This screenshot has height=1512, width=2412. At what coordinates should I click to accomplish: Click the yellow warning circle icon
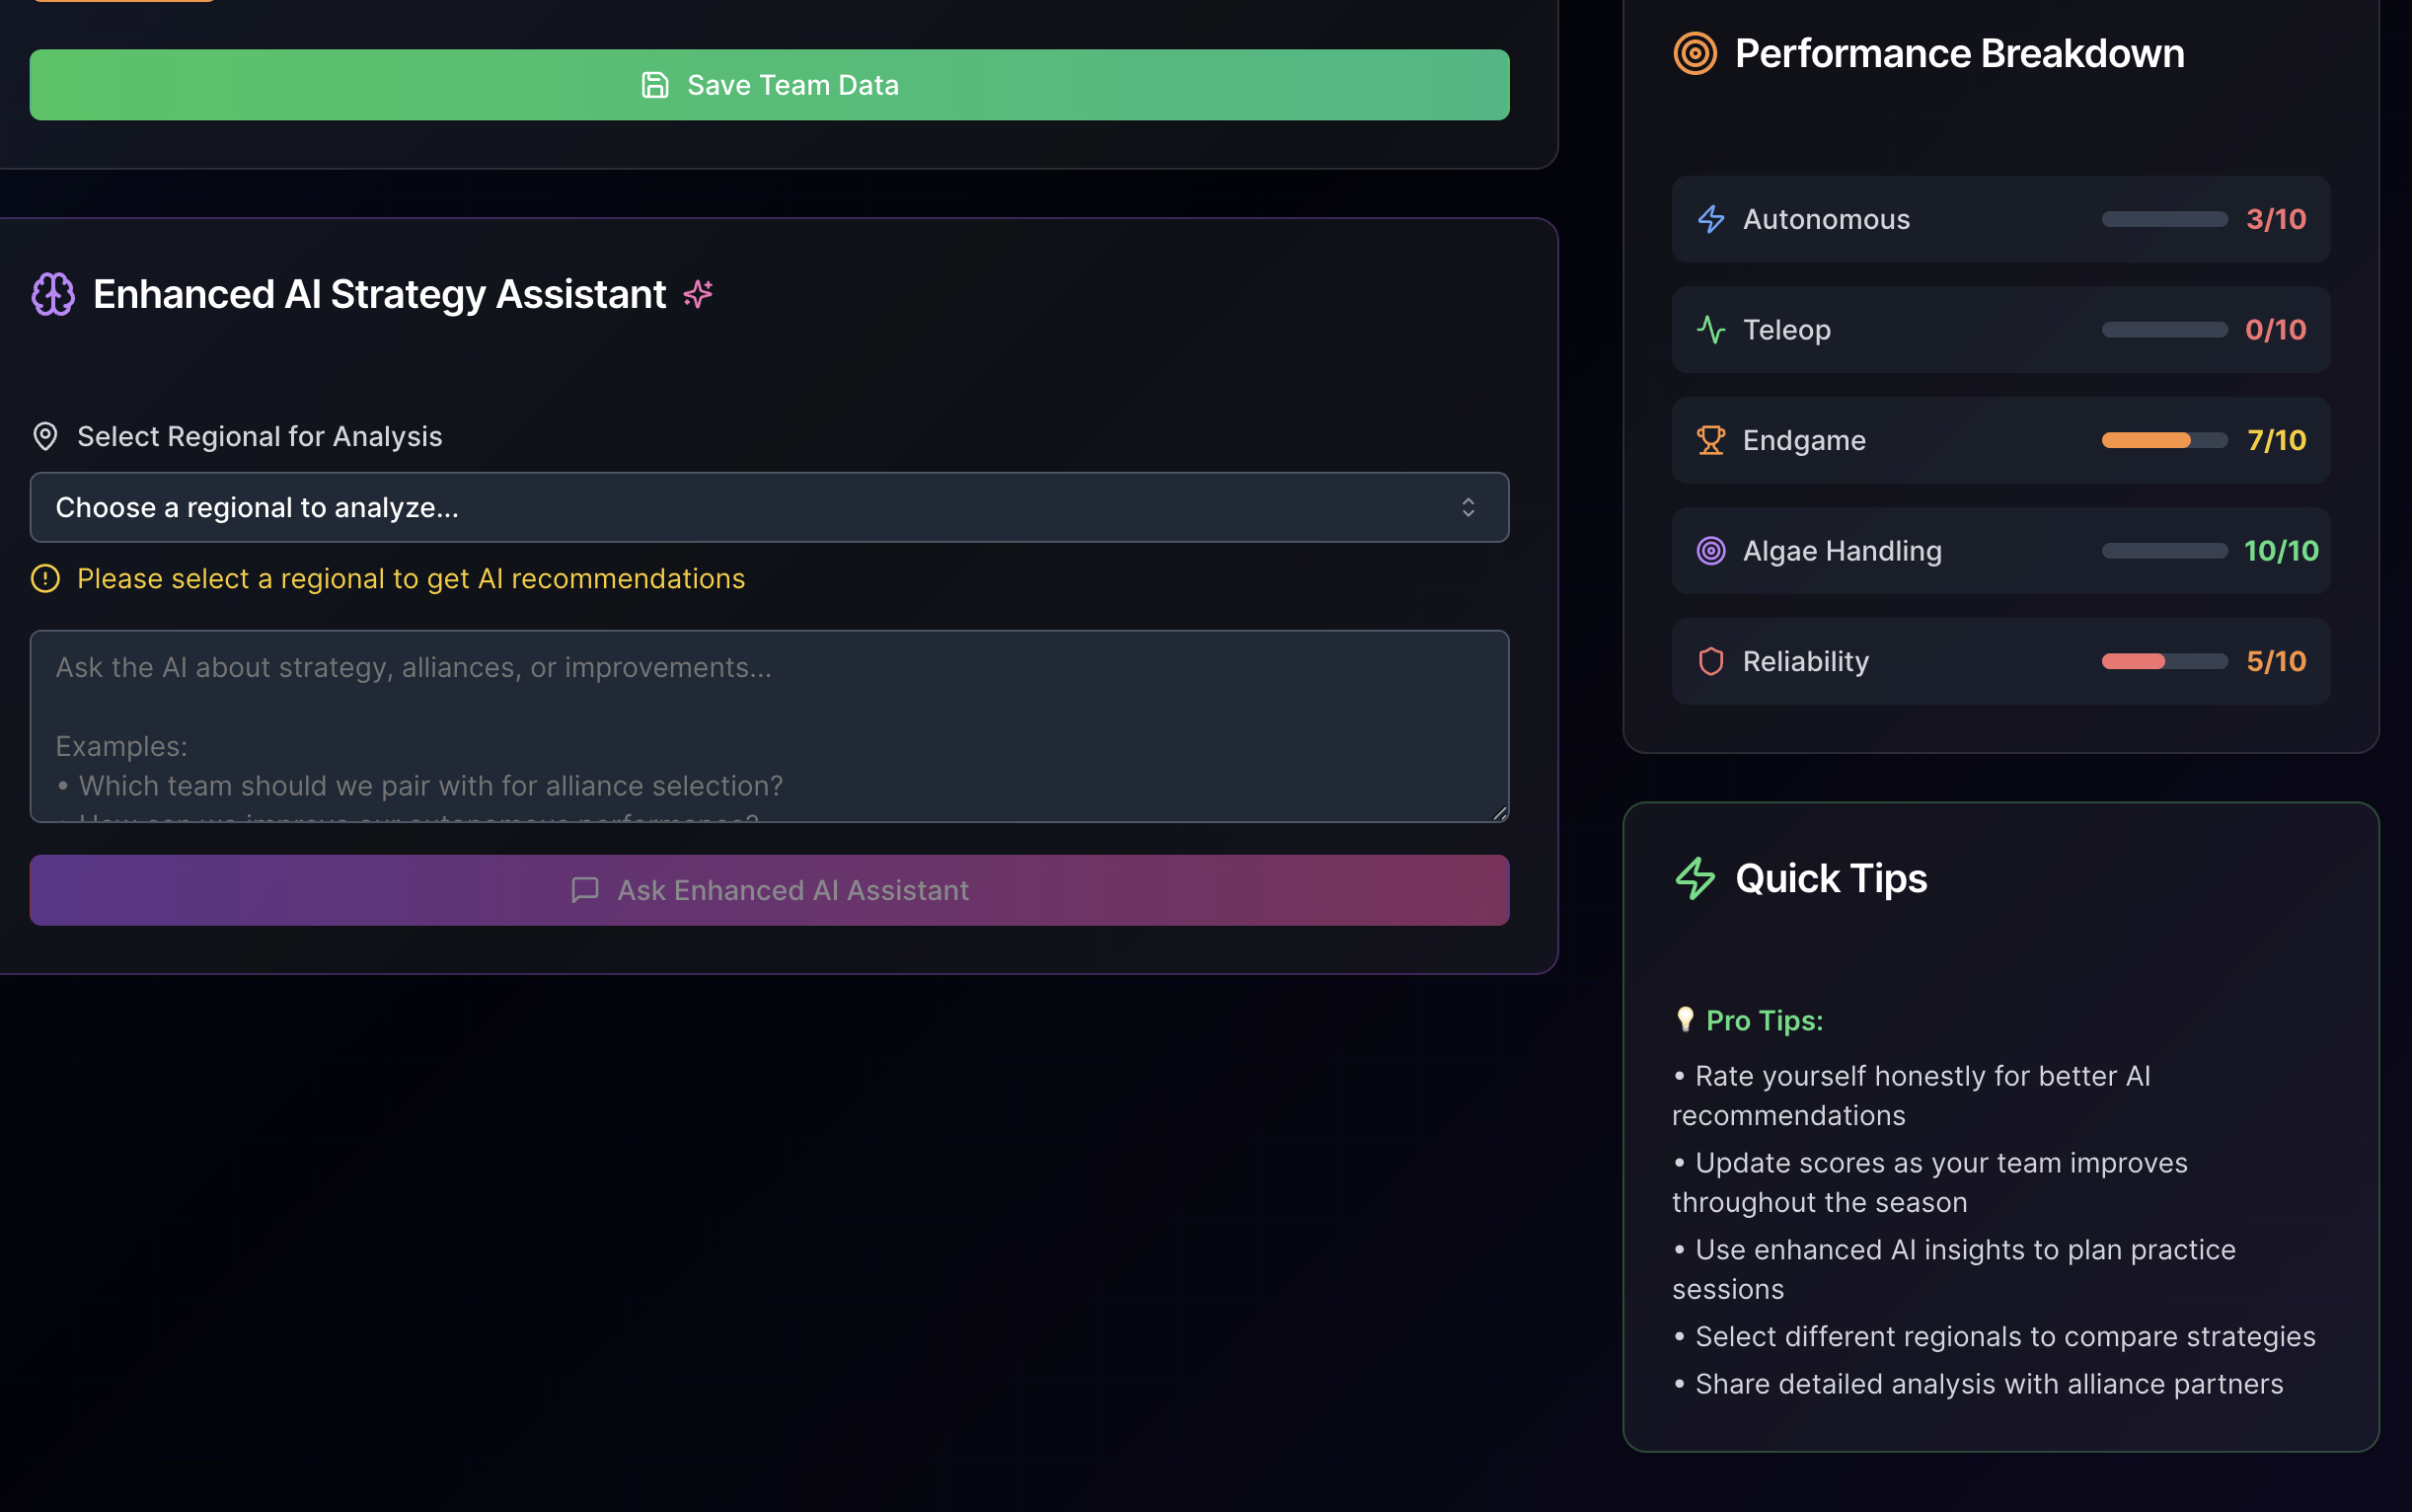tap(45, 579)
